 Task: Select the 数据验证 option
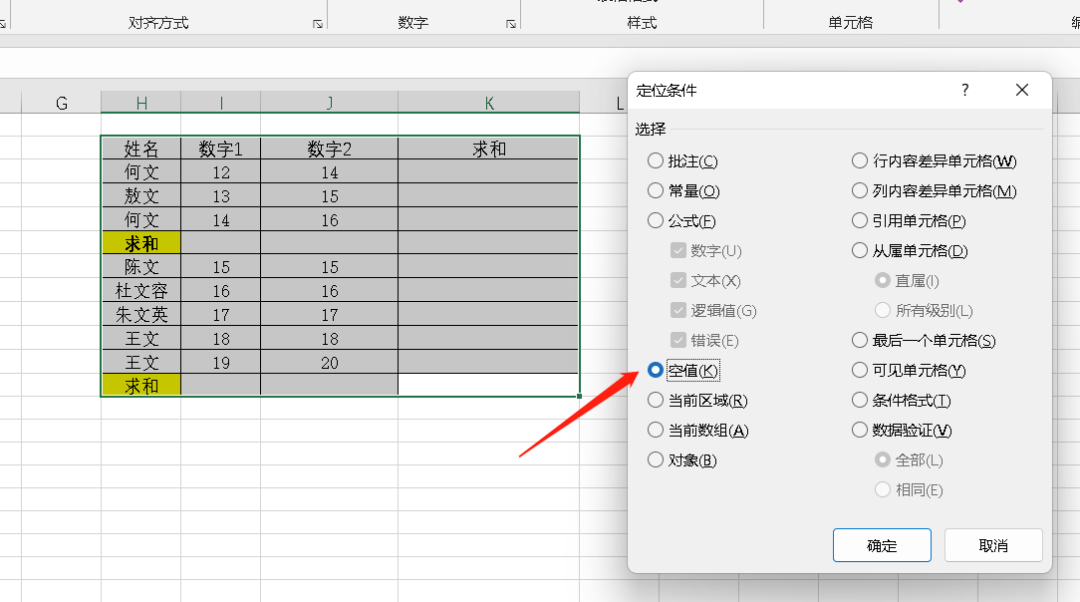pos(860,430)
